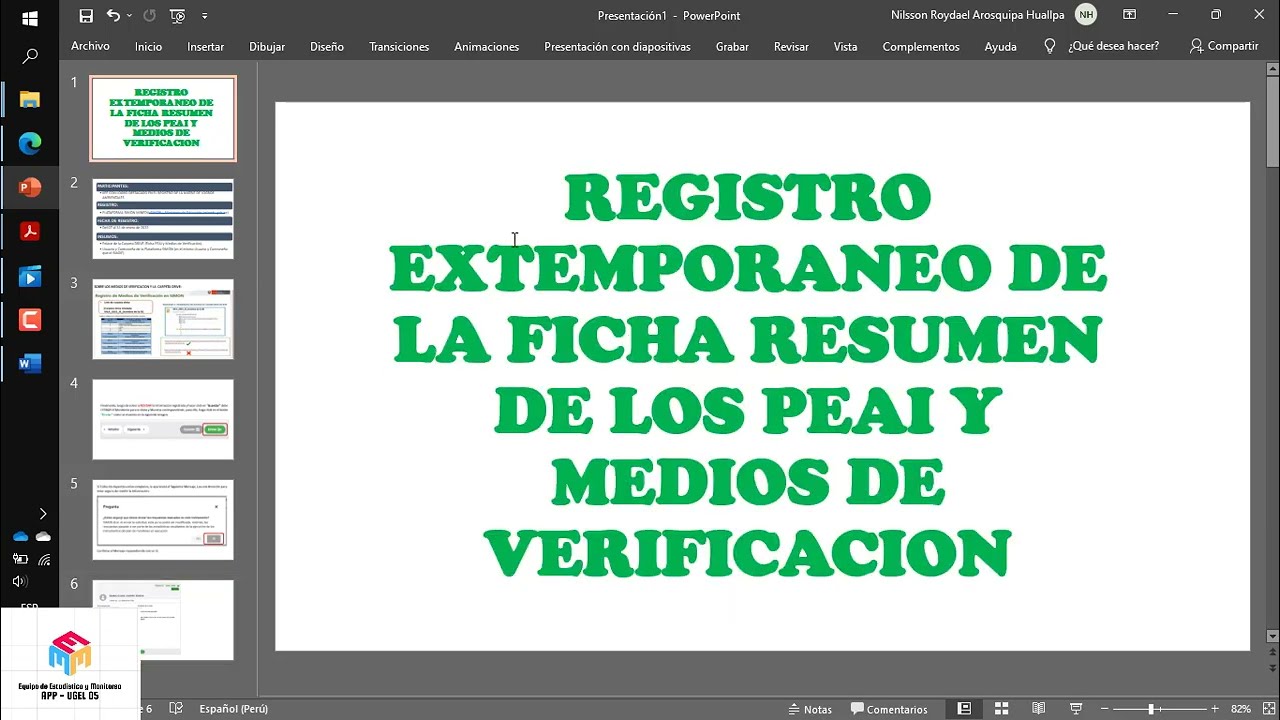The height and width of the screenshot is (720, 1280).
Task: Switch to Normal view icon
Action: (x=964, y=709)
